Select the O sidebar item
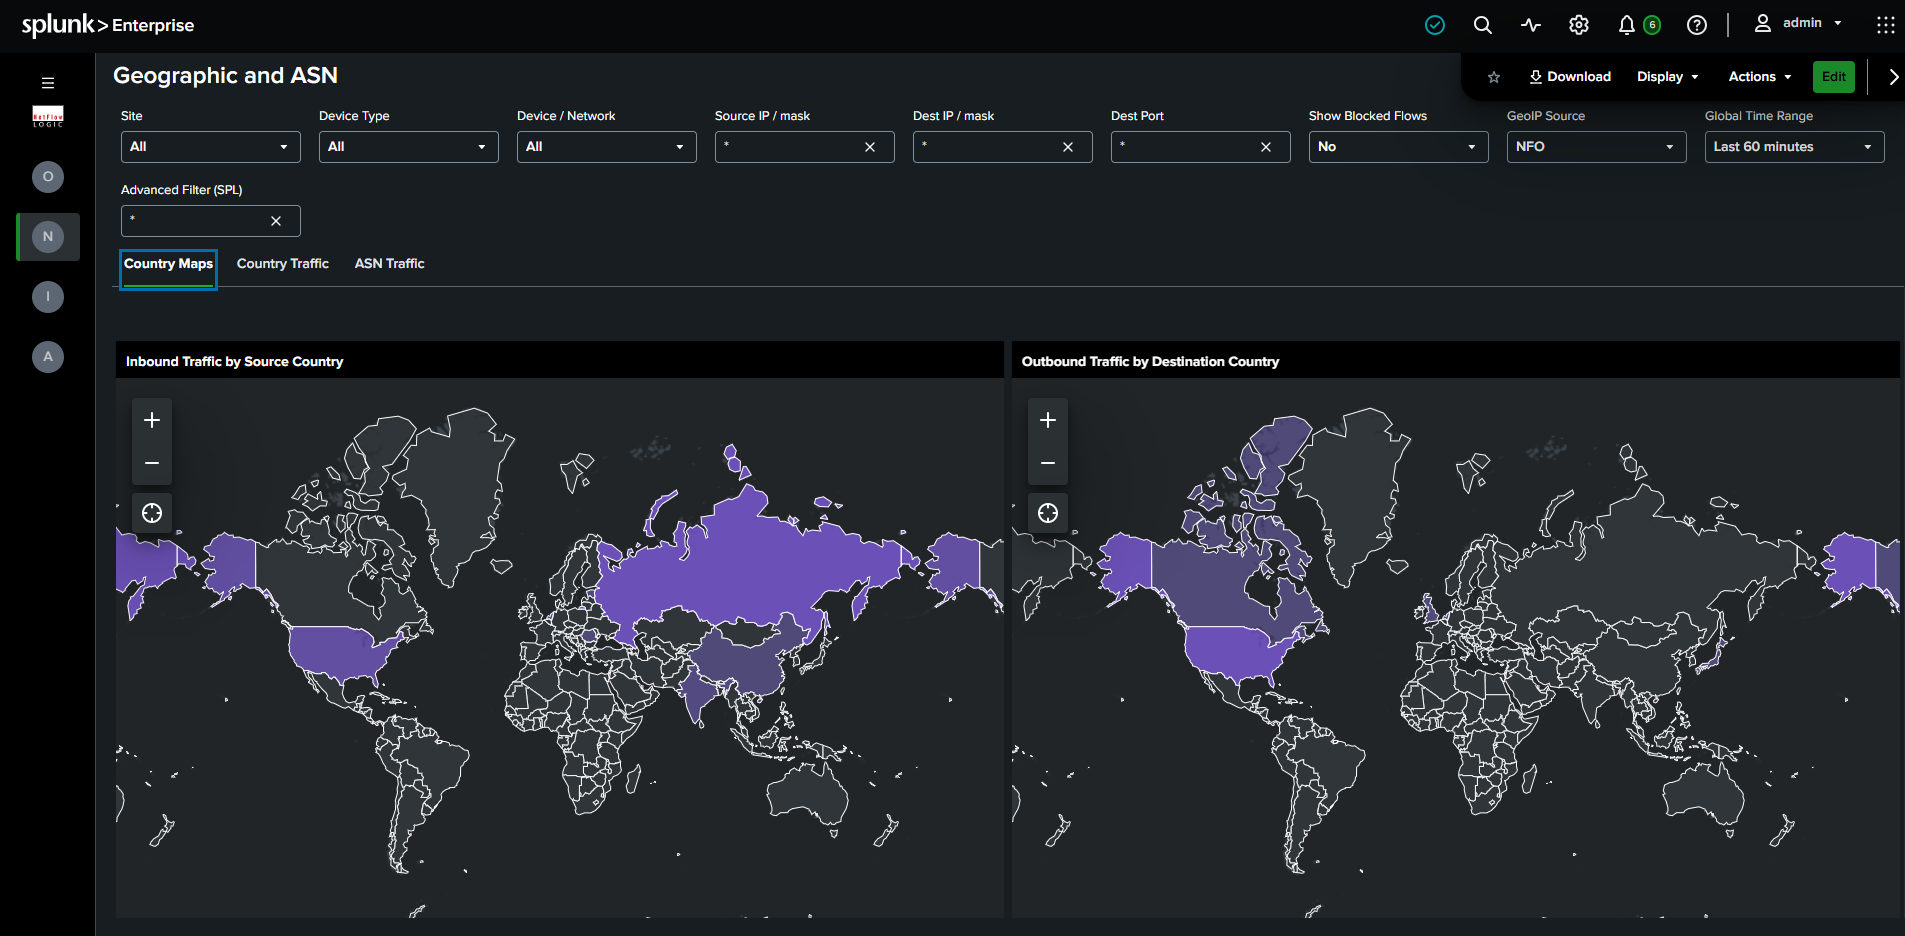This screenshot has height=936, width=1905. pyautogui.click(x=48, y=177)
